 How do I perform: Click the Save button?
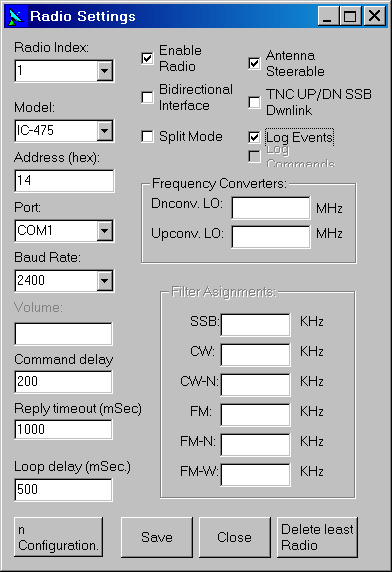click(x=157, y=537)
